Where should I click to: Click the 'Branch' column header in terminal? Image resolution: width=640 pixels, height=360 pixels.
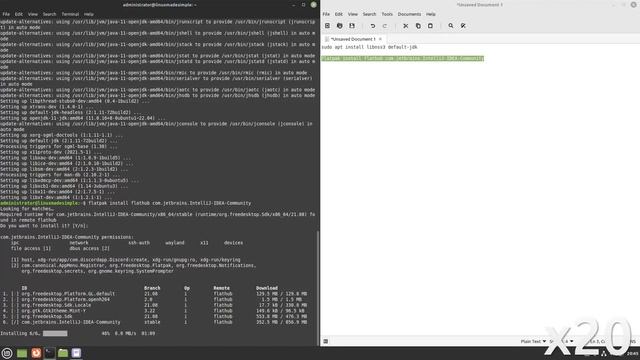(x=152, y=288)
